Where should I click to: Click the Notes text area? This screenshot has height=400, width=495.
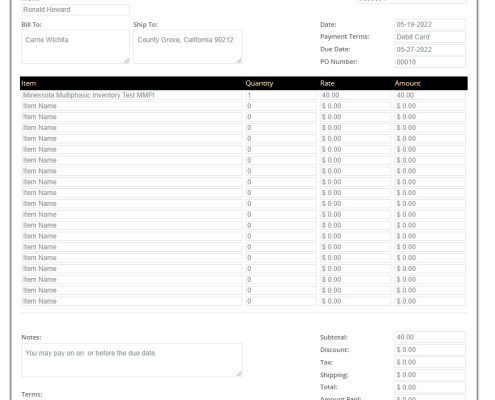pos(132,360)
